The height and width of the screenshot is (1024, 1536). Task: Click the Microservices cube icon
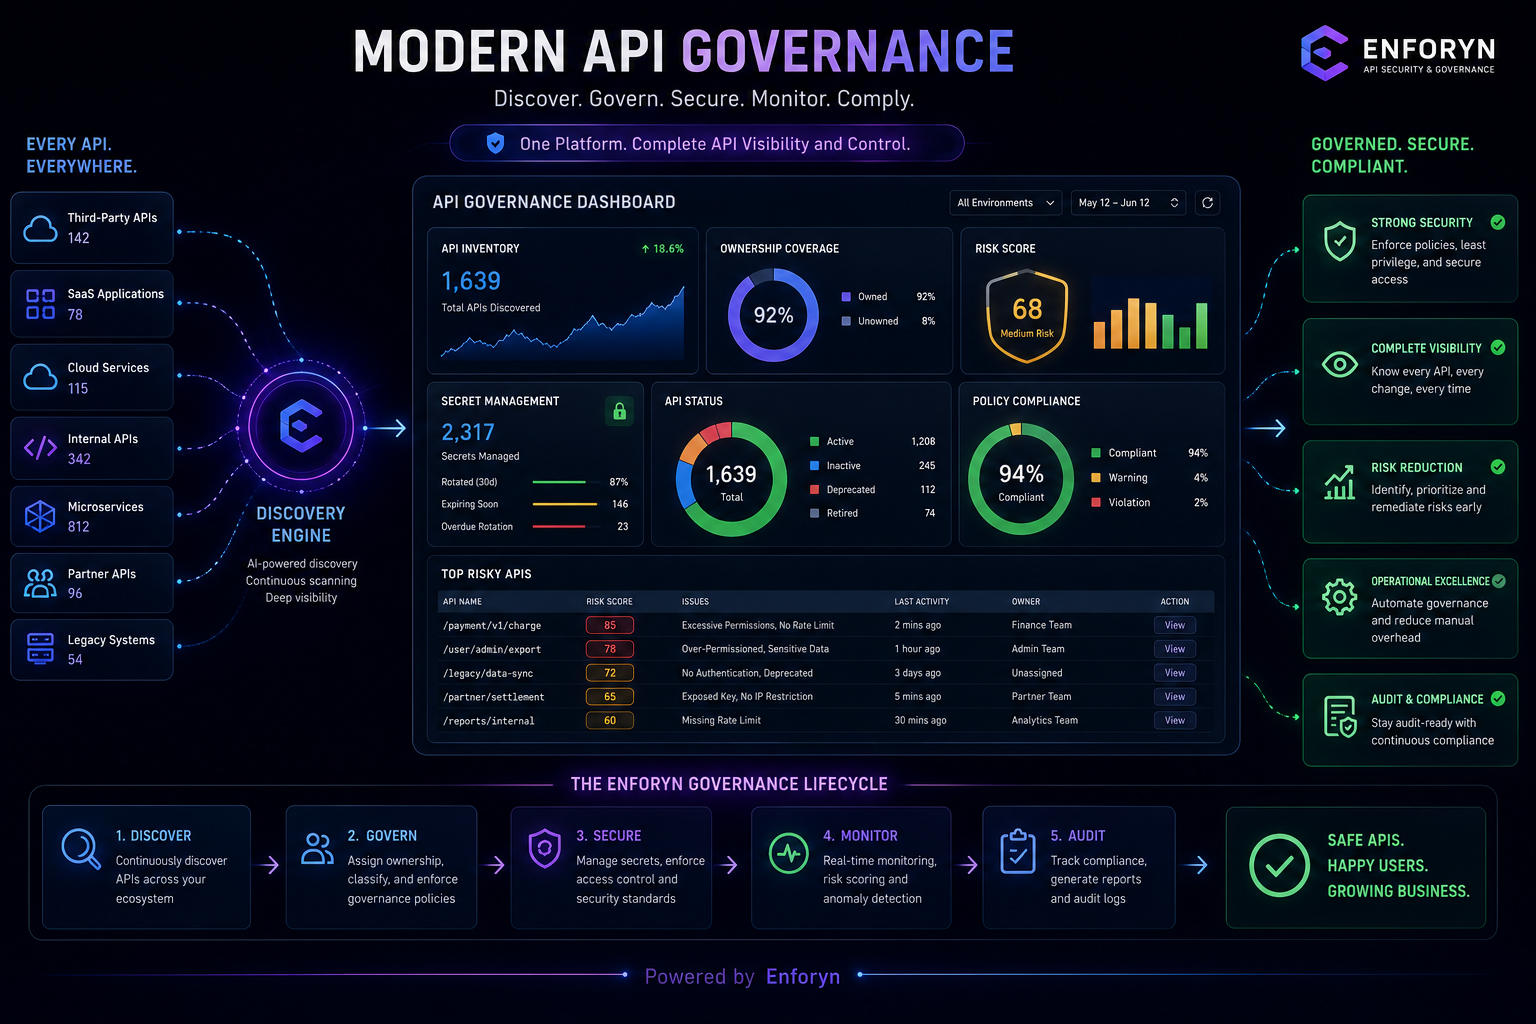40,516
